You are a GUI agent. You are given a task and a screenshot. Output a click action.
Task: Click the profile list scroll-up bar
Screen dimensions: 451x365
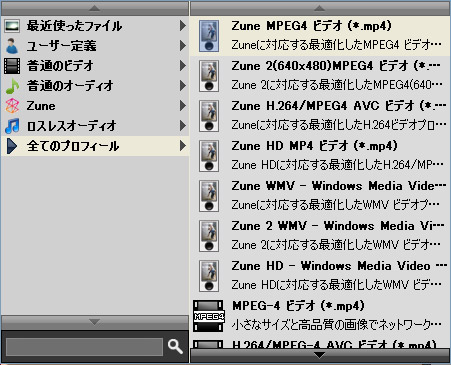click(320, 8)
